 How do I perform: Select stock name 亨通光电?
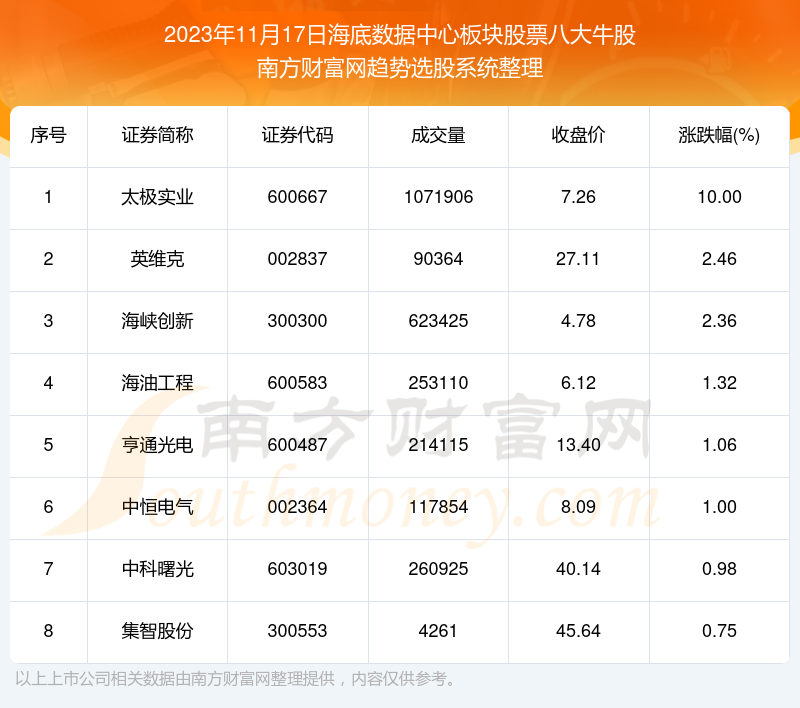[x=157, y=445]
